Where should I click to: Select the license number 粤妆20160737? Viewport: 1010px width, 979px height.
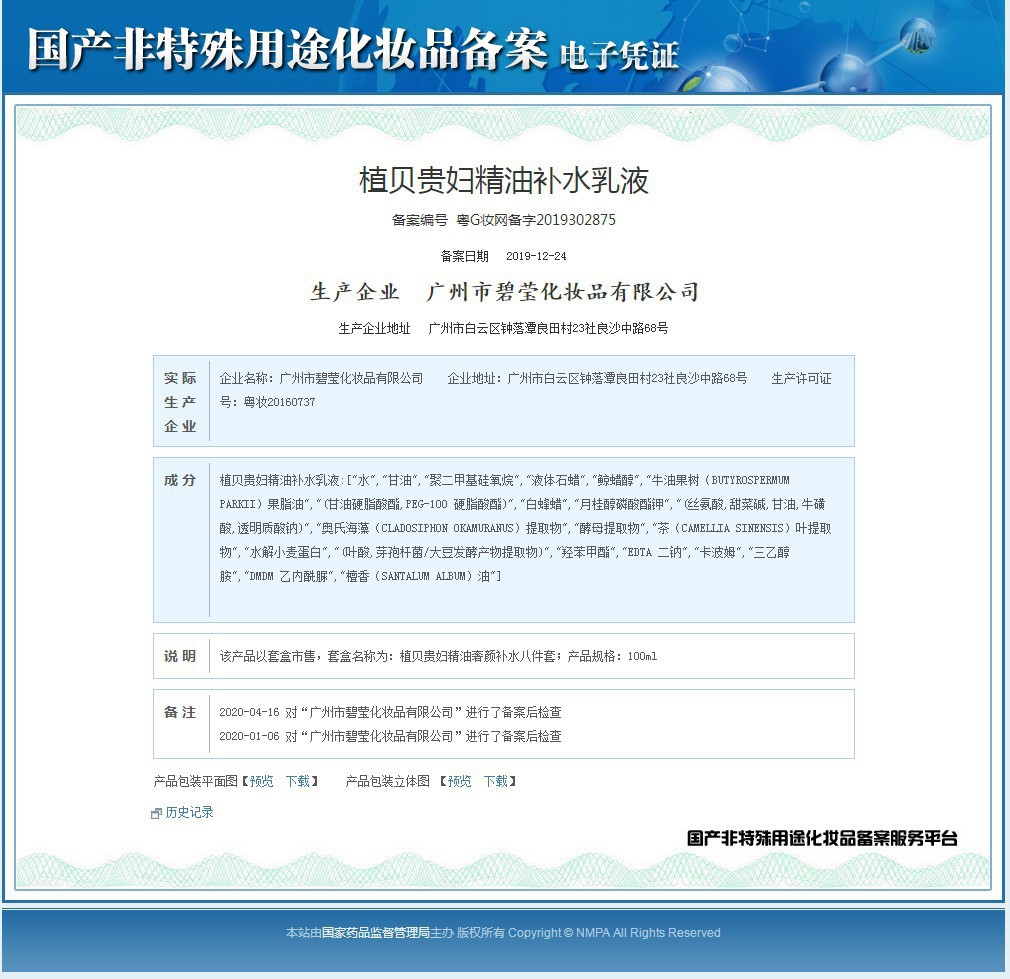click(280, 402)
